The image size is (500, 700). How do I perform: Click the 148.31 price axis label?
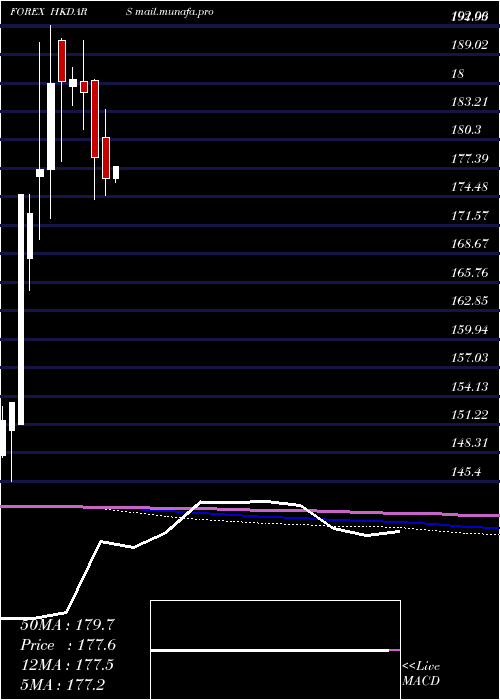tap(471, 443)
